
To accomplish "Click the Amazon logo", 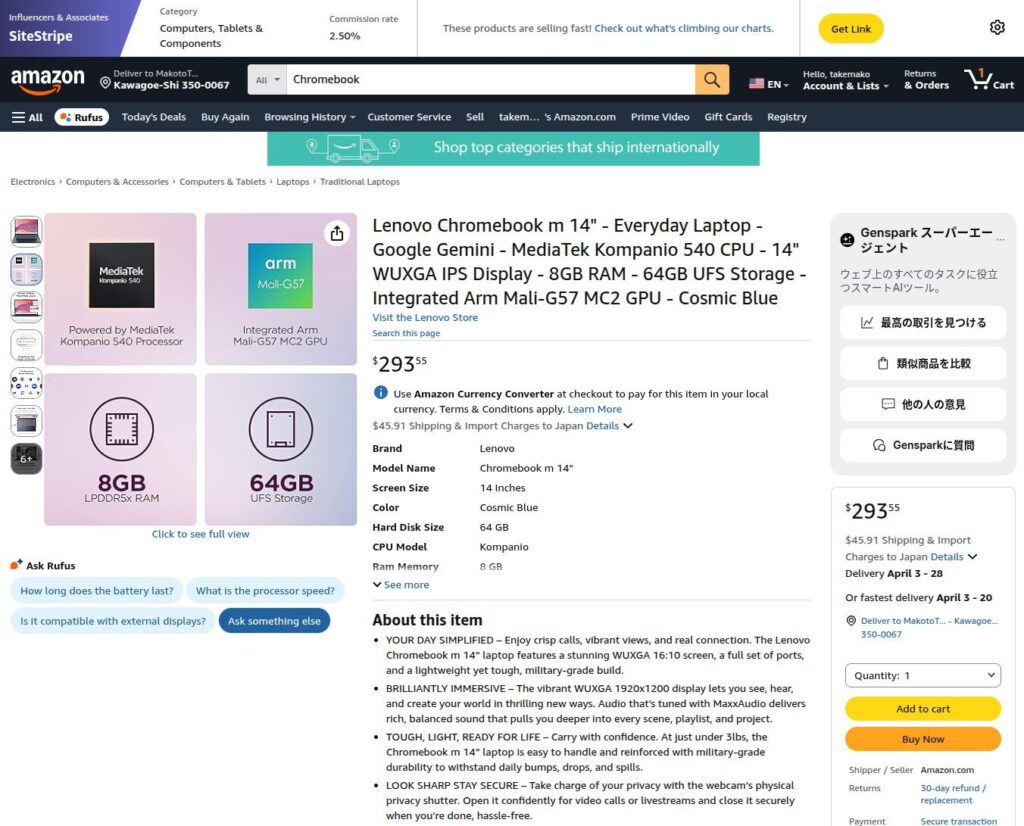I will [47, 80].
